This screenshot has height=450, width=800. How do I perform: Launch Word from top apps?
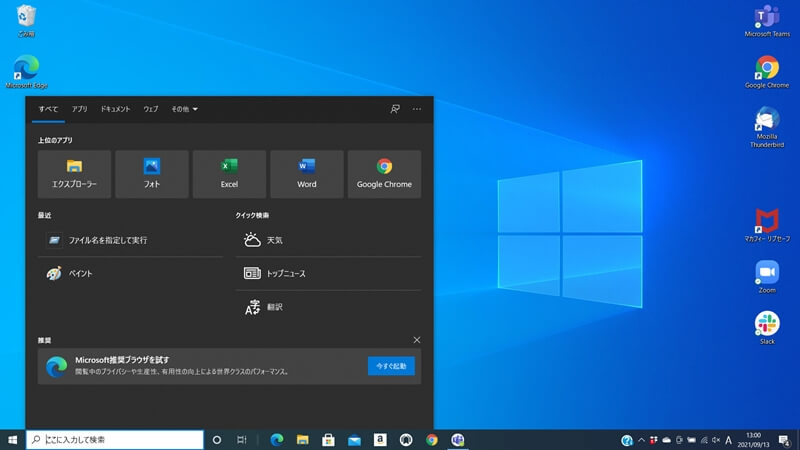click(x=307, y=174)
